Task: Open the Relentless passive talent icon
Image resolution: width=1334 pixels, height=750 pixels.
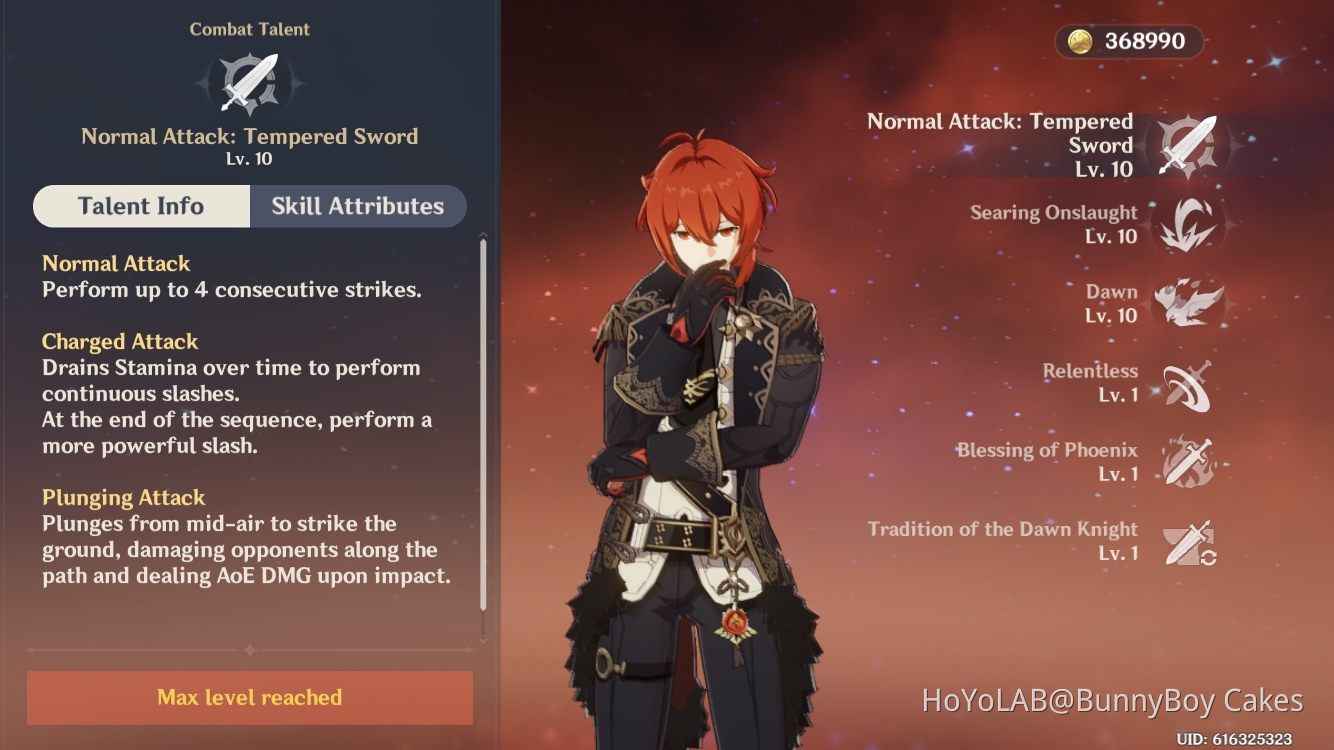Action: tap(1188, 384)
